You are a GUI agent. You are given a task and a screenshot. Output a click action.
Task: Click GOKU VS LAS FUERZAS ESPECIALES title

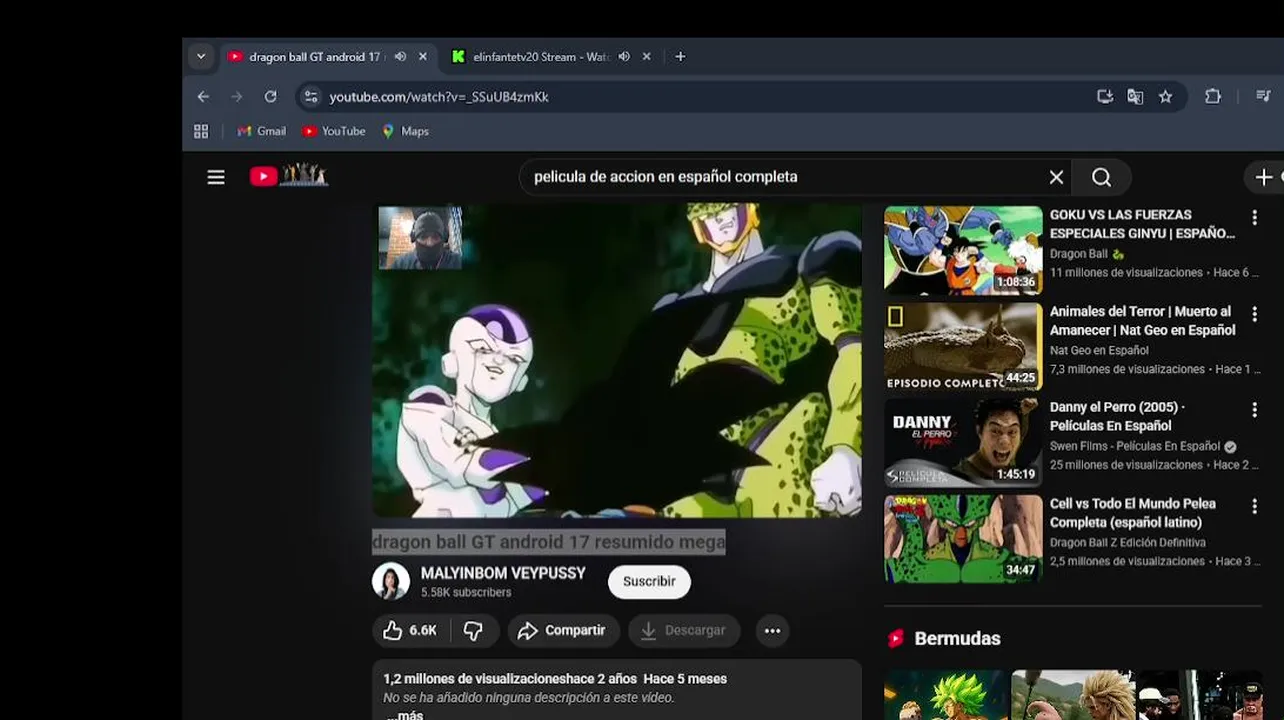pos(1142,224)
